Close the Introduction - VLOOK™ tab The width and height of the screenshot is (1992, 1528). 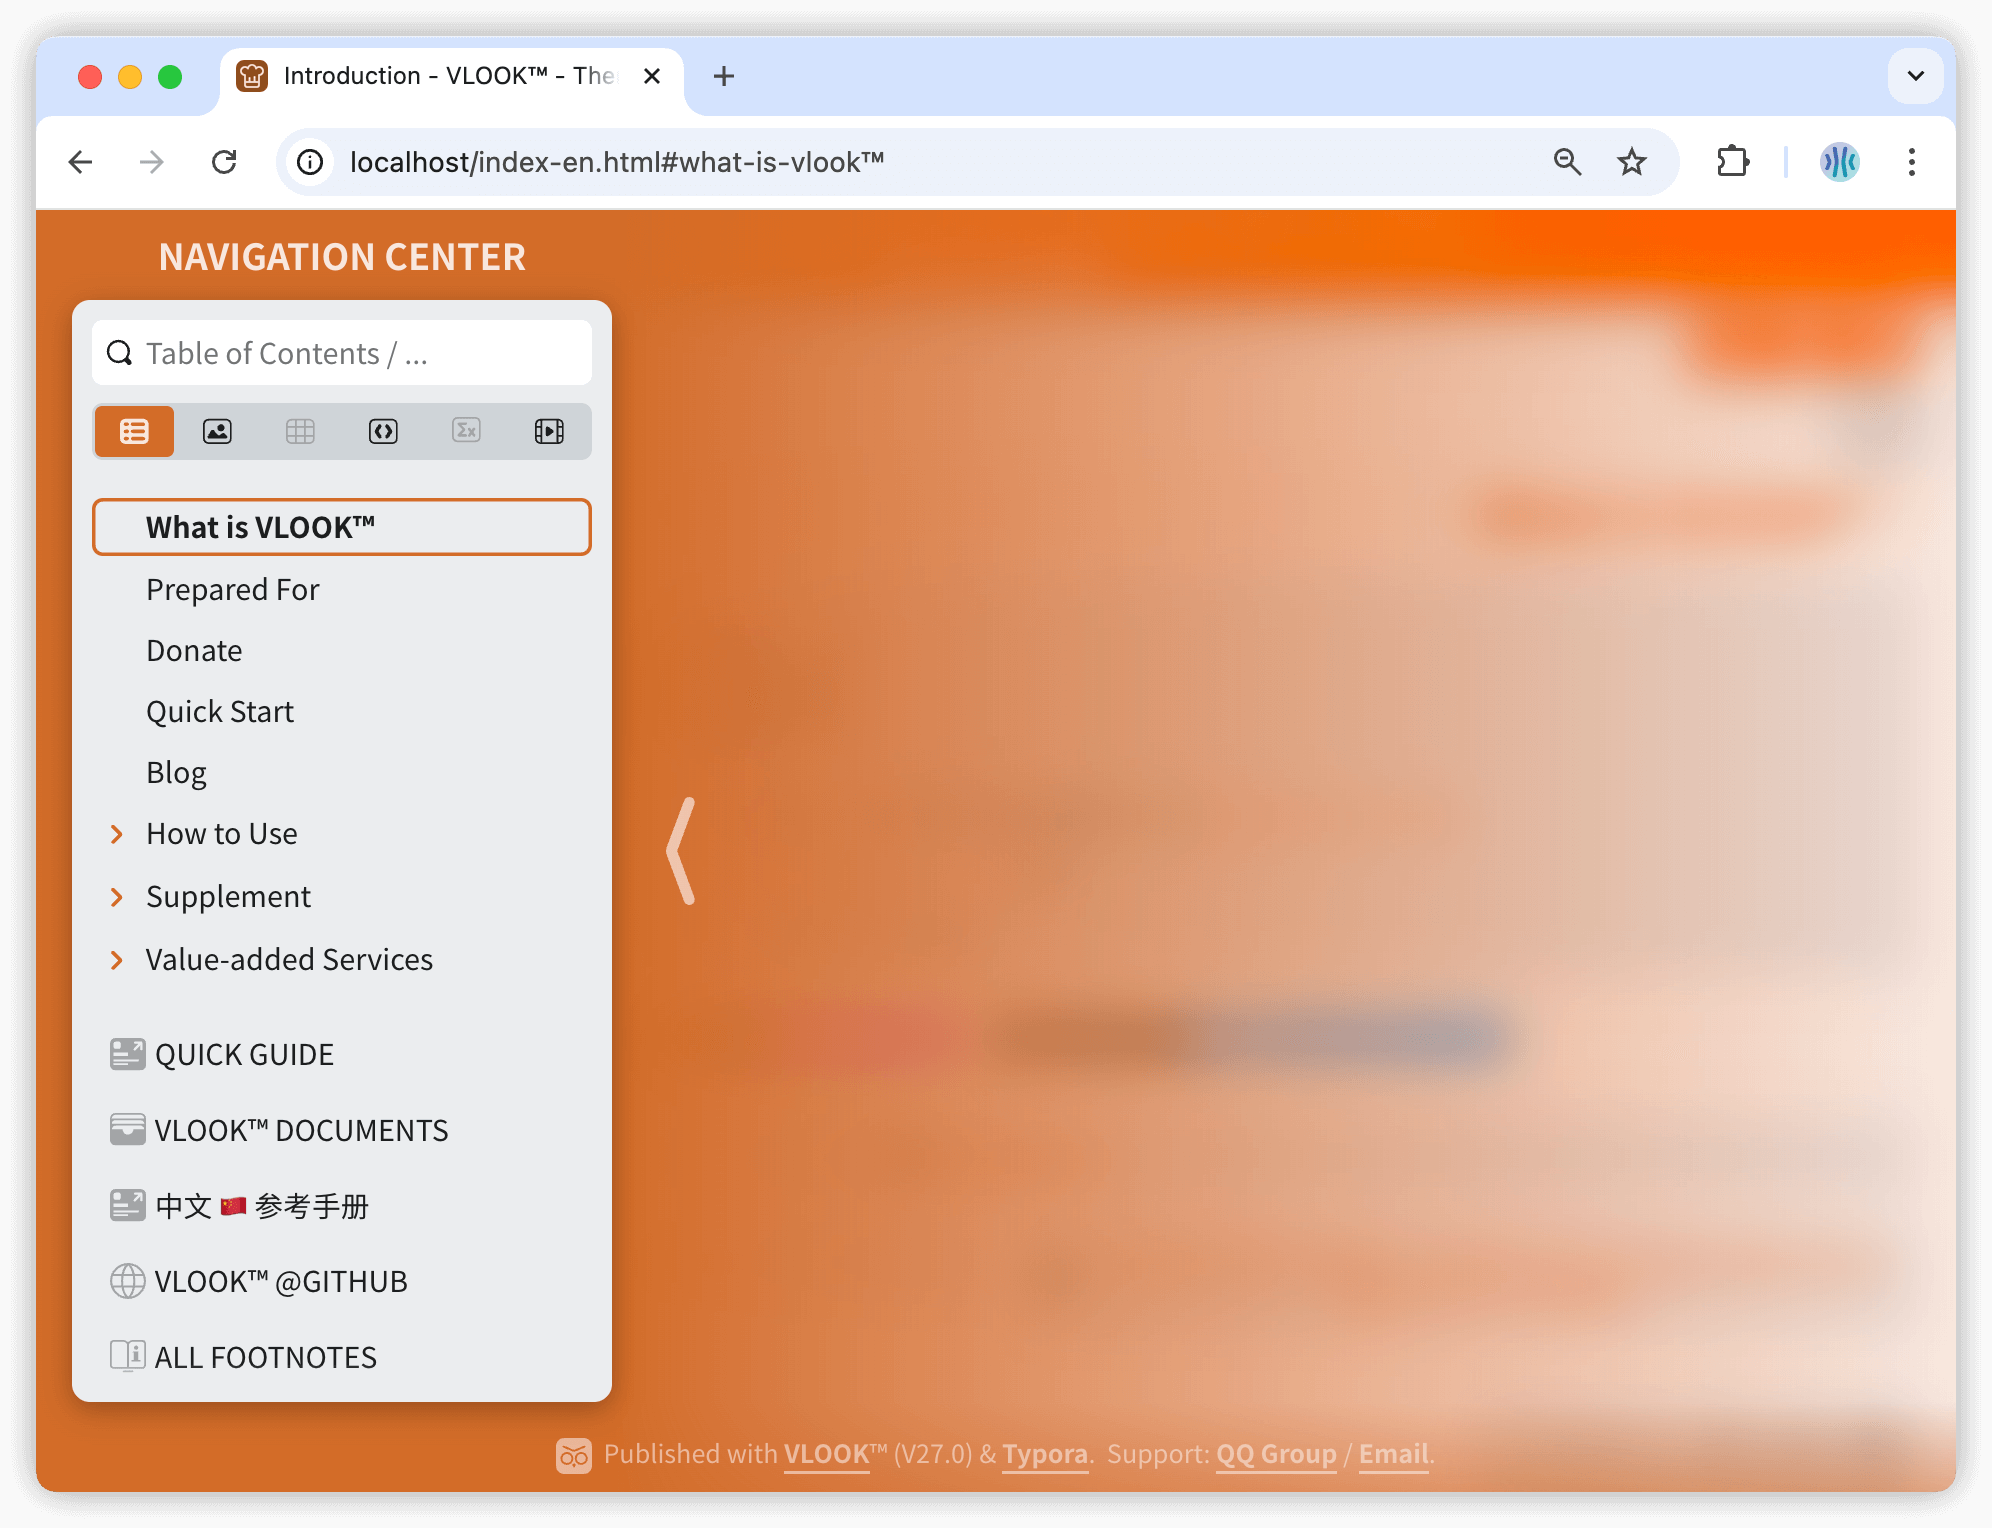click(652, 76)
